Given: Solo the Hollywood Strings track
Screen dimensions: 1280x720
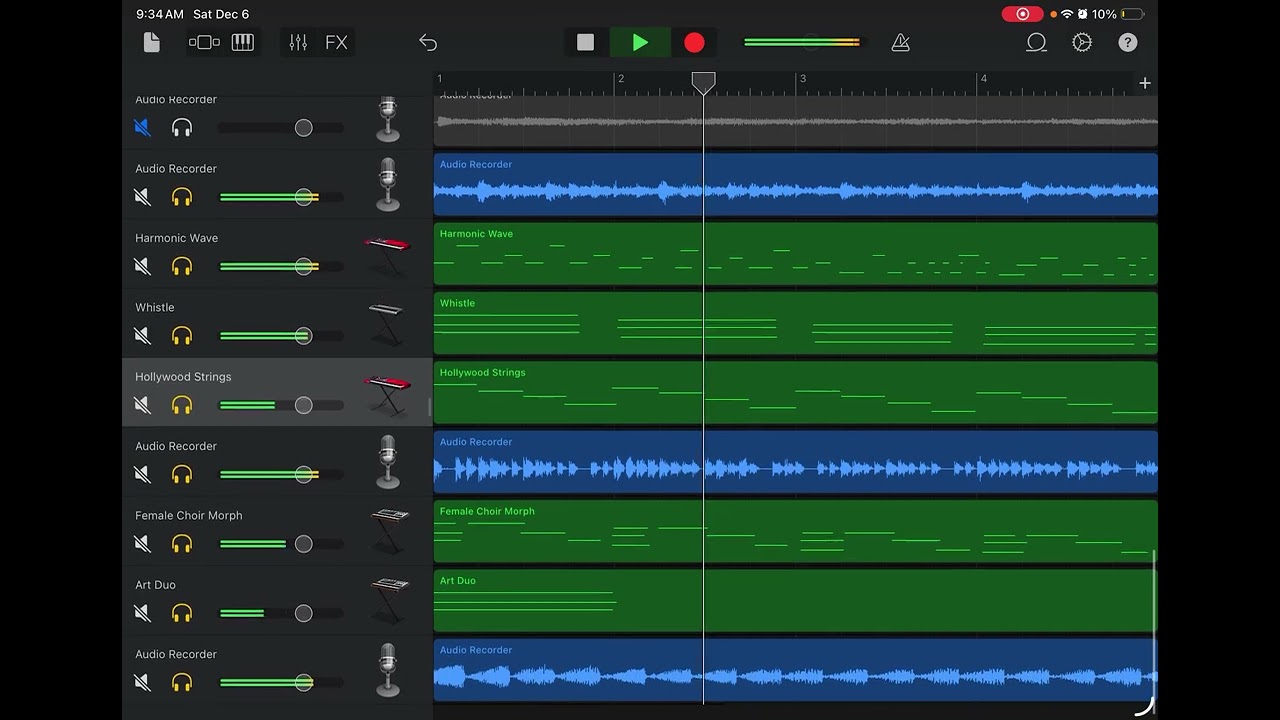Looking at the screenshot, I should coord(182,405).
